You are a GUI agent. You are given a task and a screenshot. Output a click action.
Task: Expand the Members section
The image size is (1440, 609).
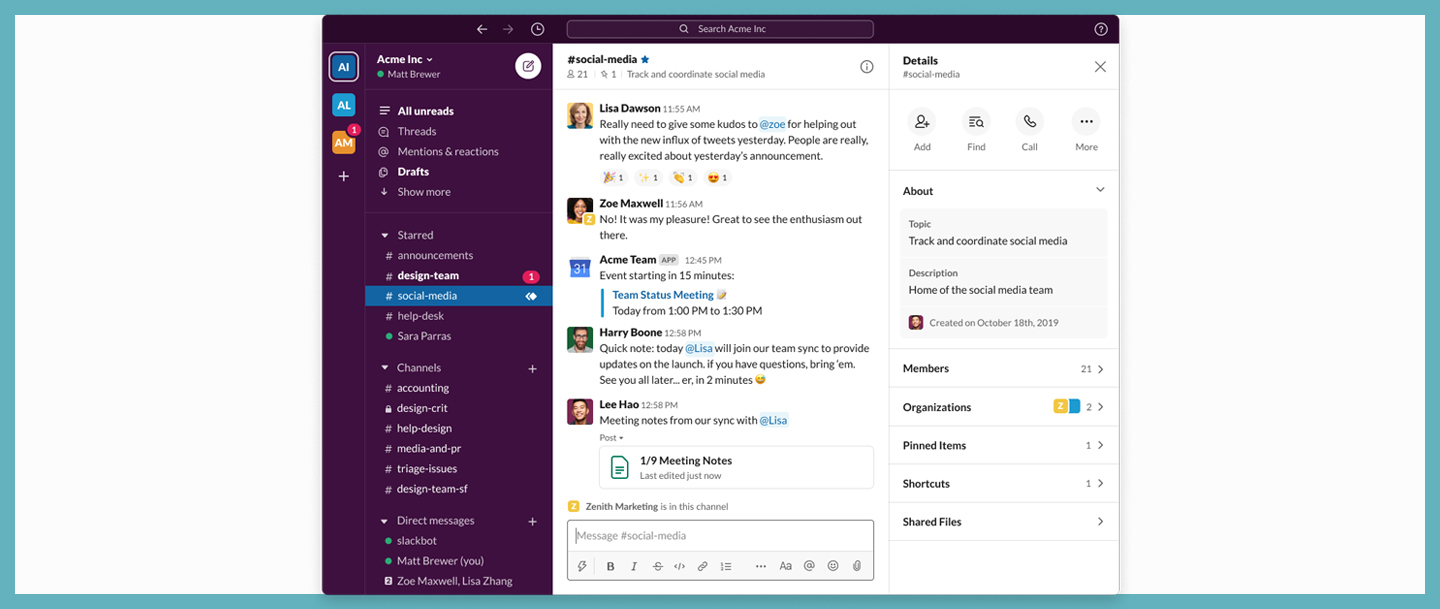pos(1003,368)
